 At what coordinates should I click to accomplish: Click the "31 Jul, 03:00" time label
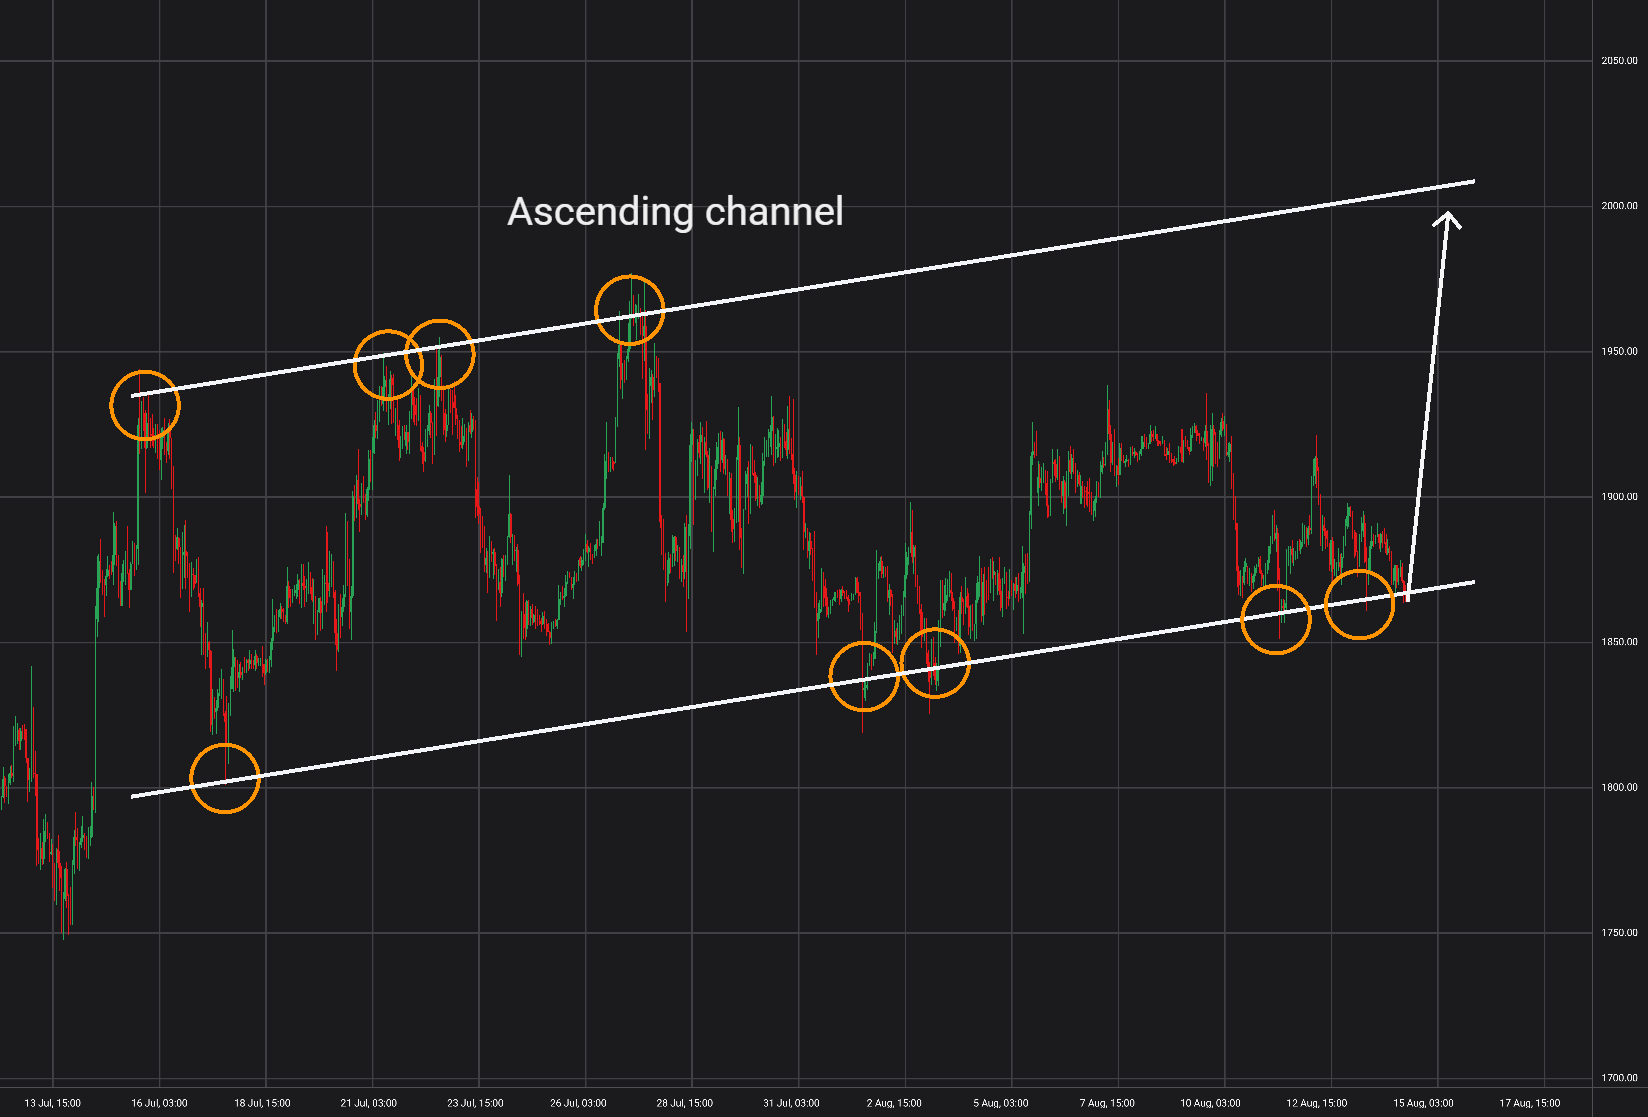pyautogui.click(x=791, y=1103)
